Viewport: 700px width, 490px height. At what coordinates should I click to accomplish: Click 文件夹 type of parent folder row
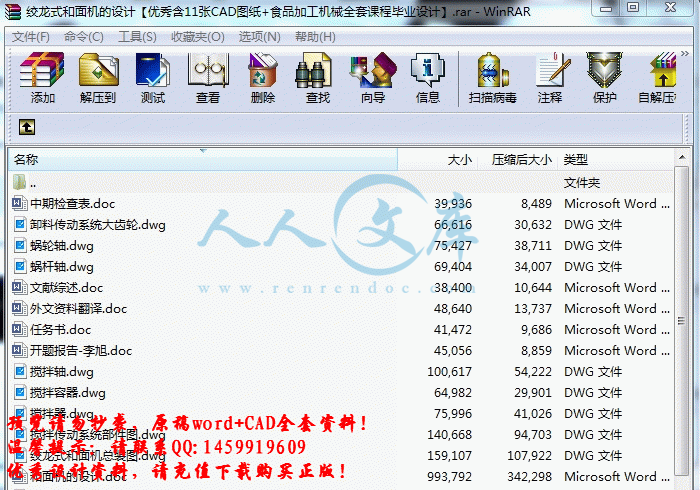tap(582, 183)
